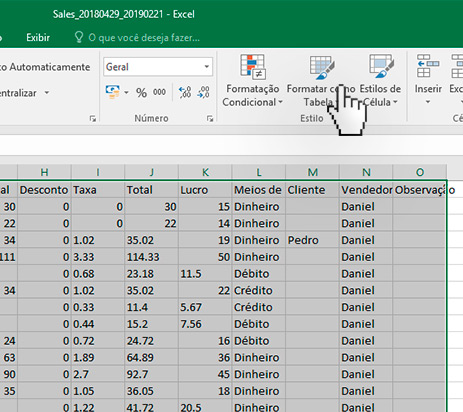
Task: Expand the Geral number format dropdown
Action: pos(207,67)
